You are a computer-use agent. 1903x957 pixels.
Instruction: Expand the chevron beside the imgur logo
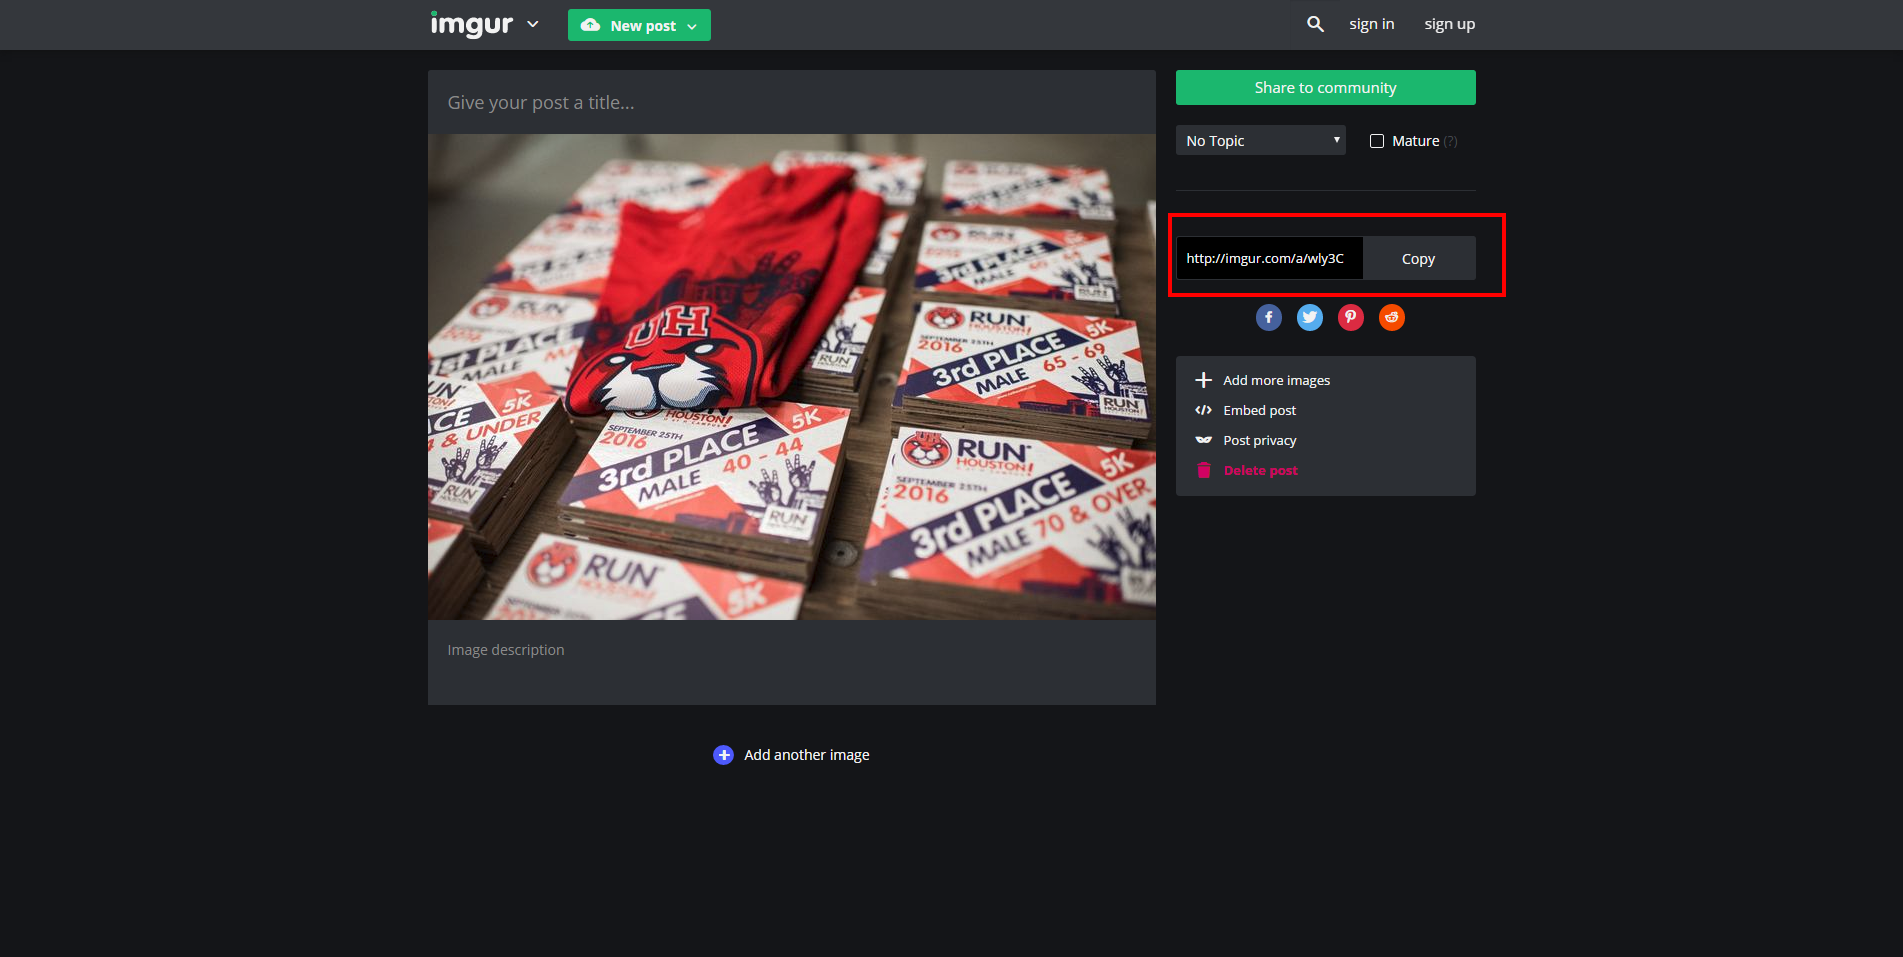[533, 24]
